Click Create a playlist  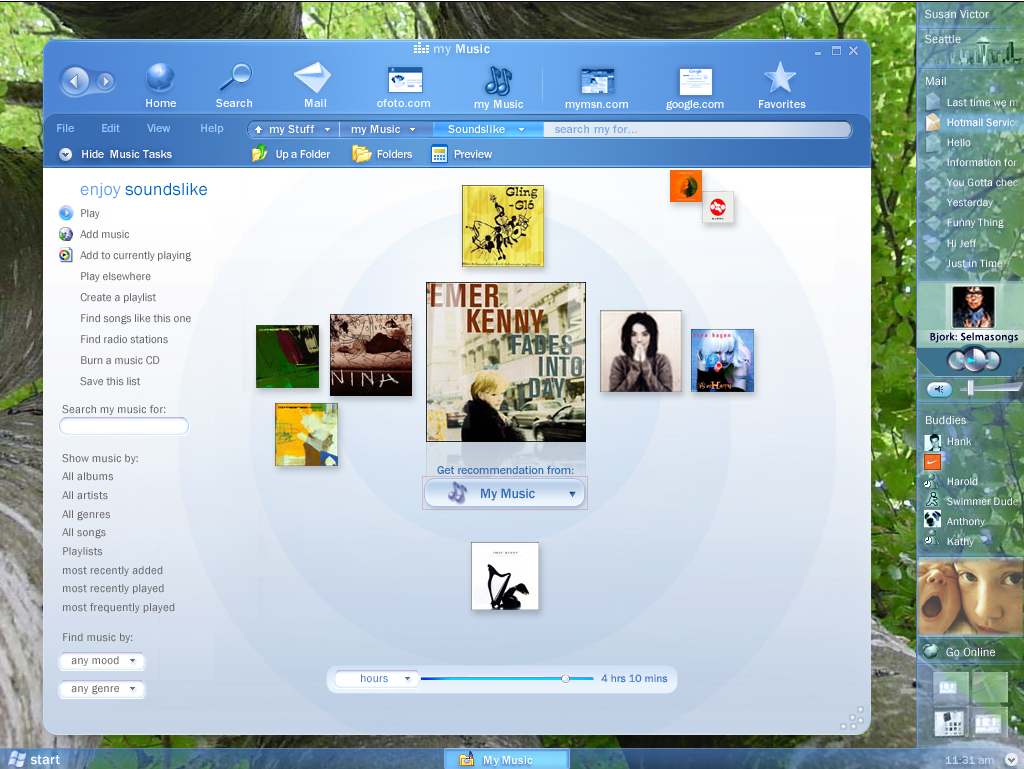(x=118, y=297)
